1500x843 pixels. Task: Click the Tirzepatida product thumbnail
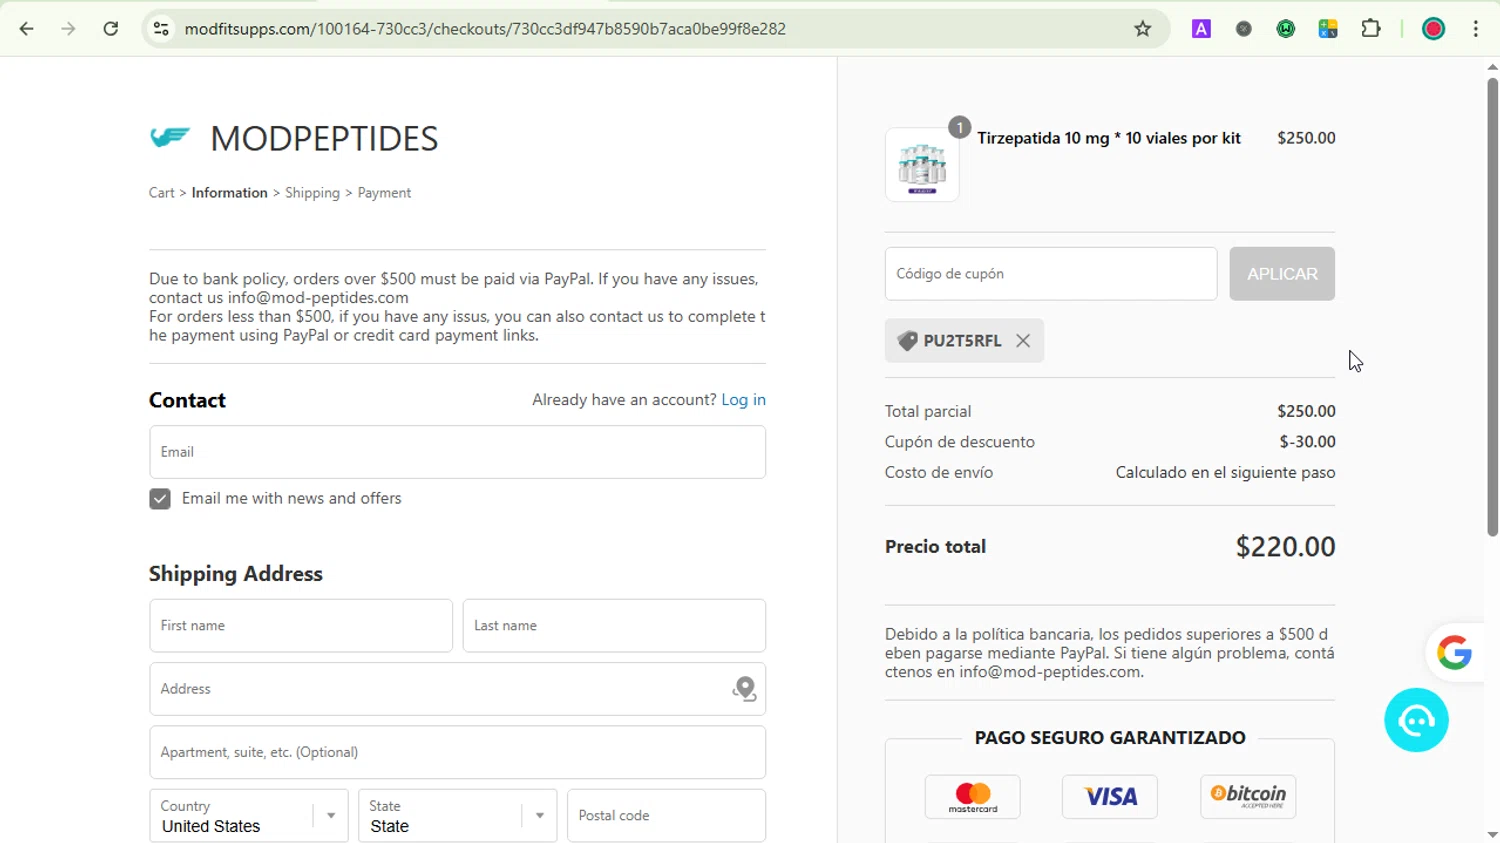[922, 165]
